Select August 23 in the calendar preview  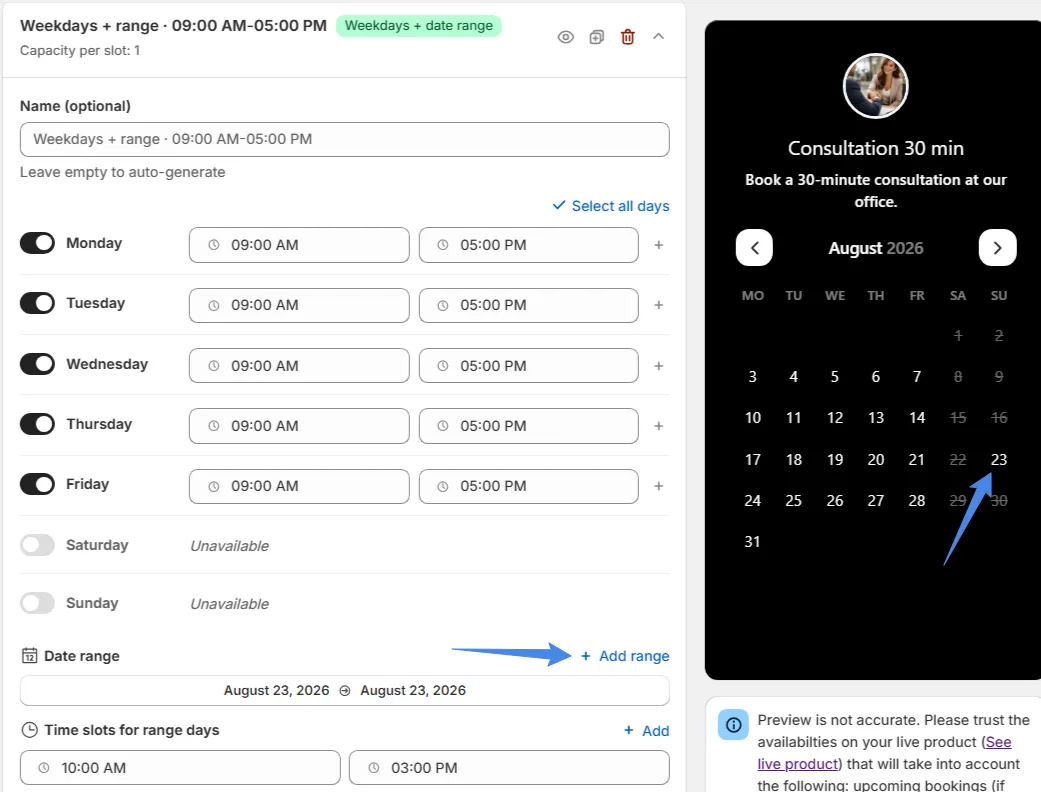(999, 459)
